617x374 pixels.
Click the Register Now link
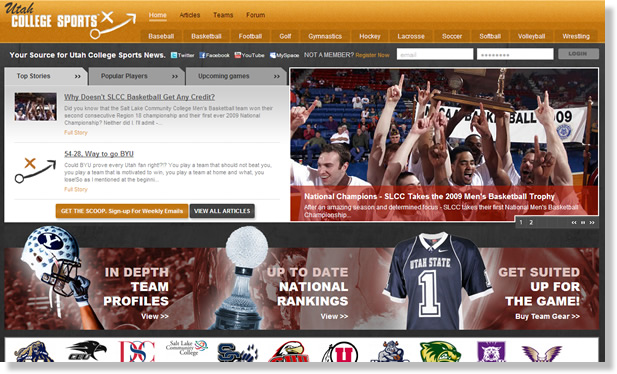pos(372,55)
